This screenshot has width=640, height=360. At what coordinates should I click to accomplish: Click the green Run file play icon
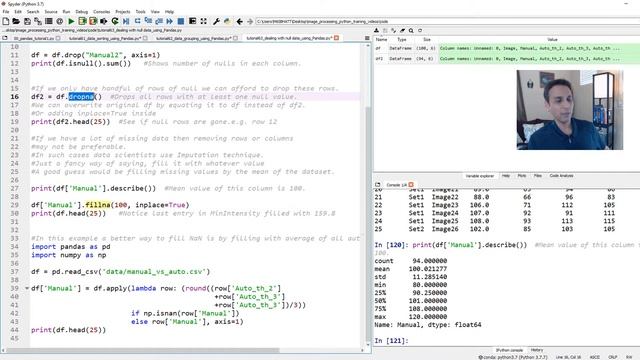tap(71, 21)
